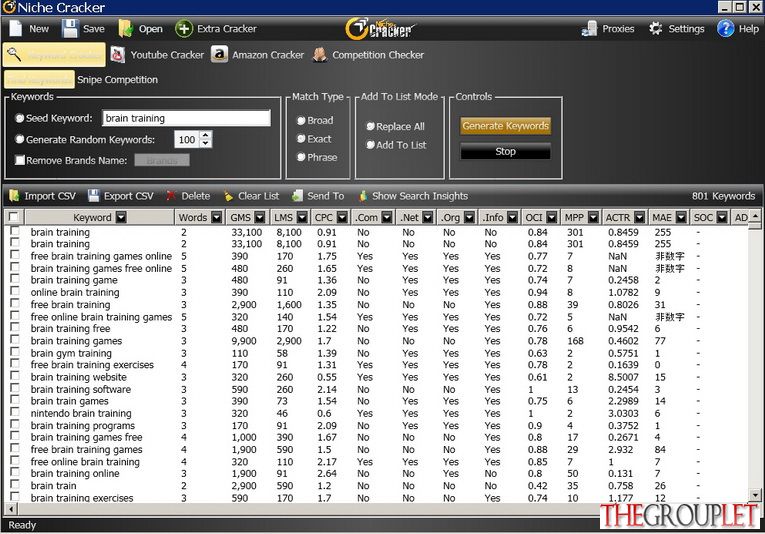This screenshot has height=534, width=765.
Task: Select the Phrase match type
Action: tap(301, 157)
